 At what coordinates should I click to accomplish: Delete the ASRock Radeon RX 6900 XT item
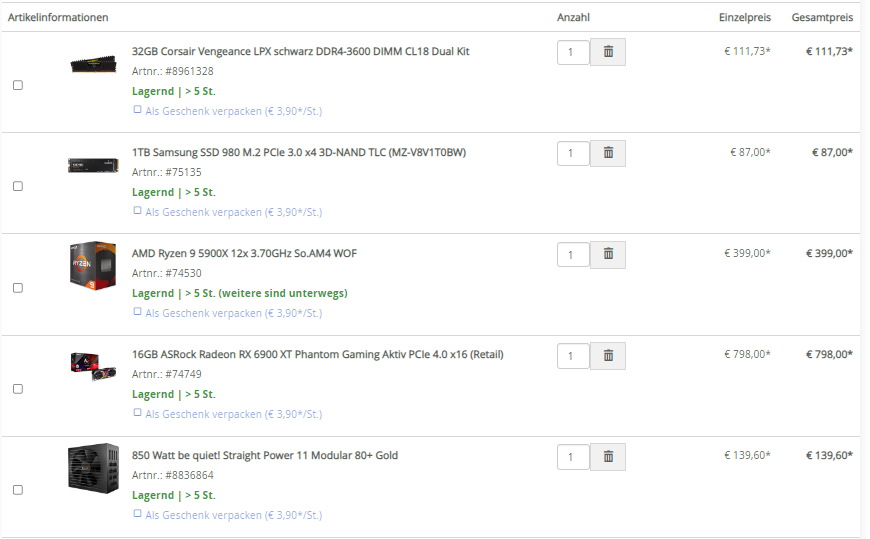coord(608,356)
